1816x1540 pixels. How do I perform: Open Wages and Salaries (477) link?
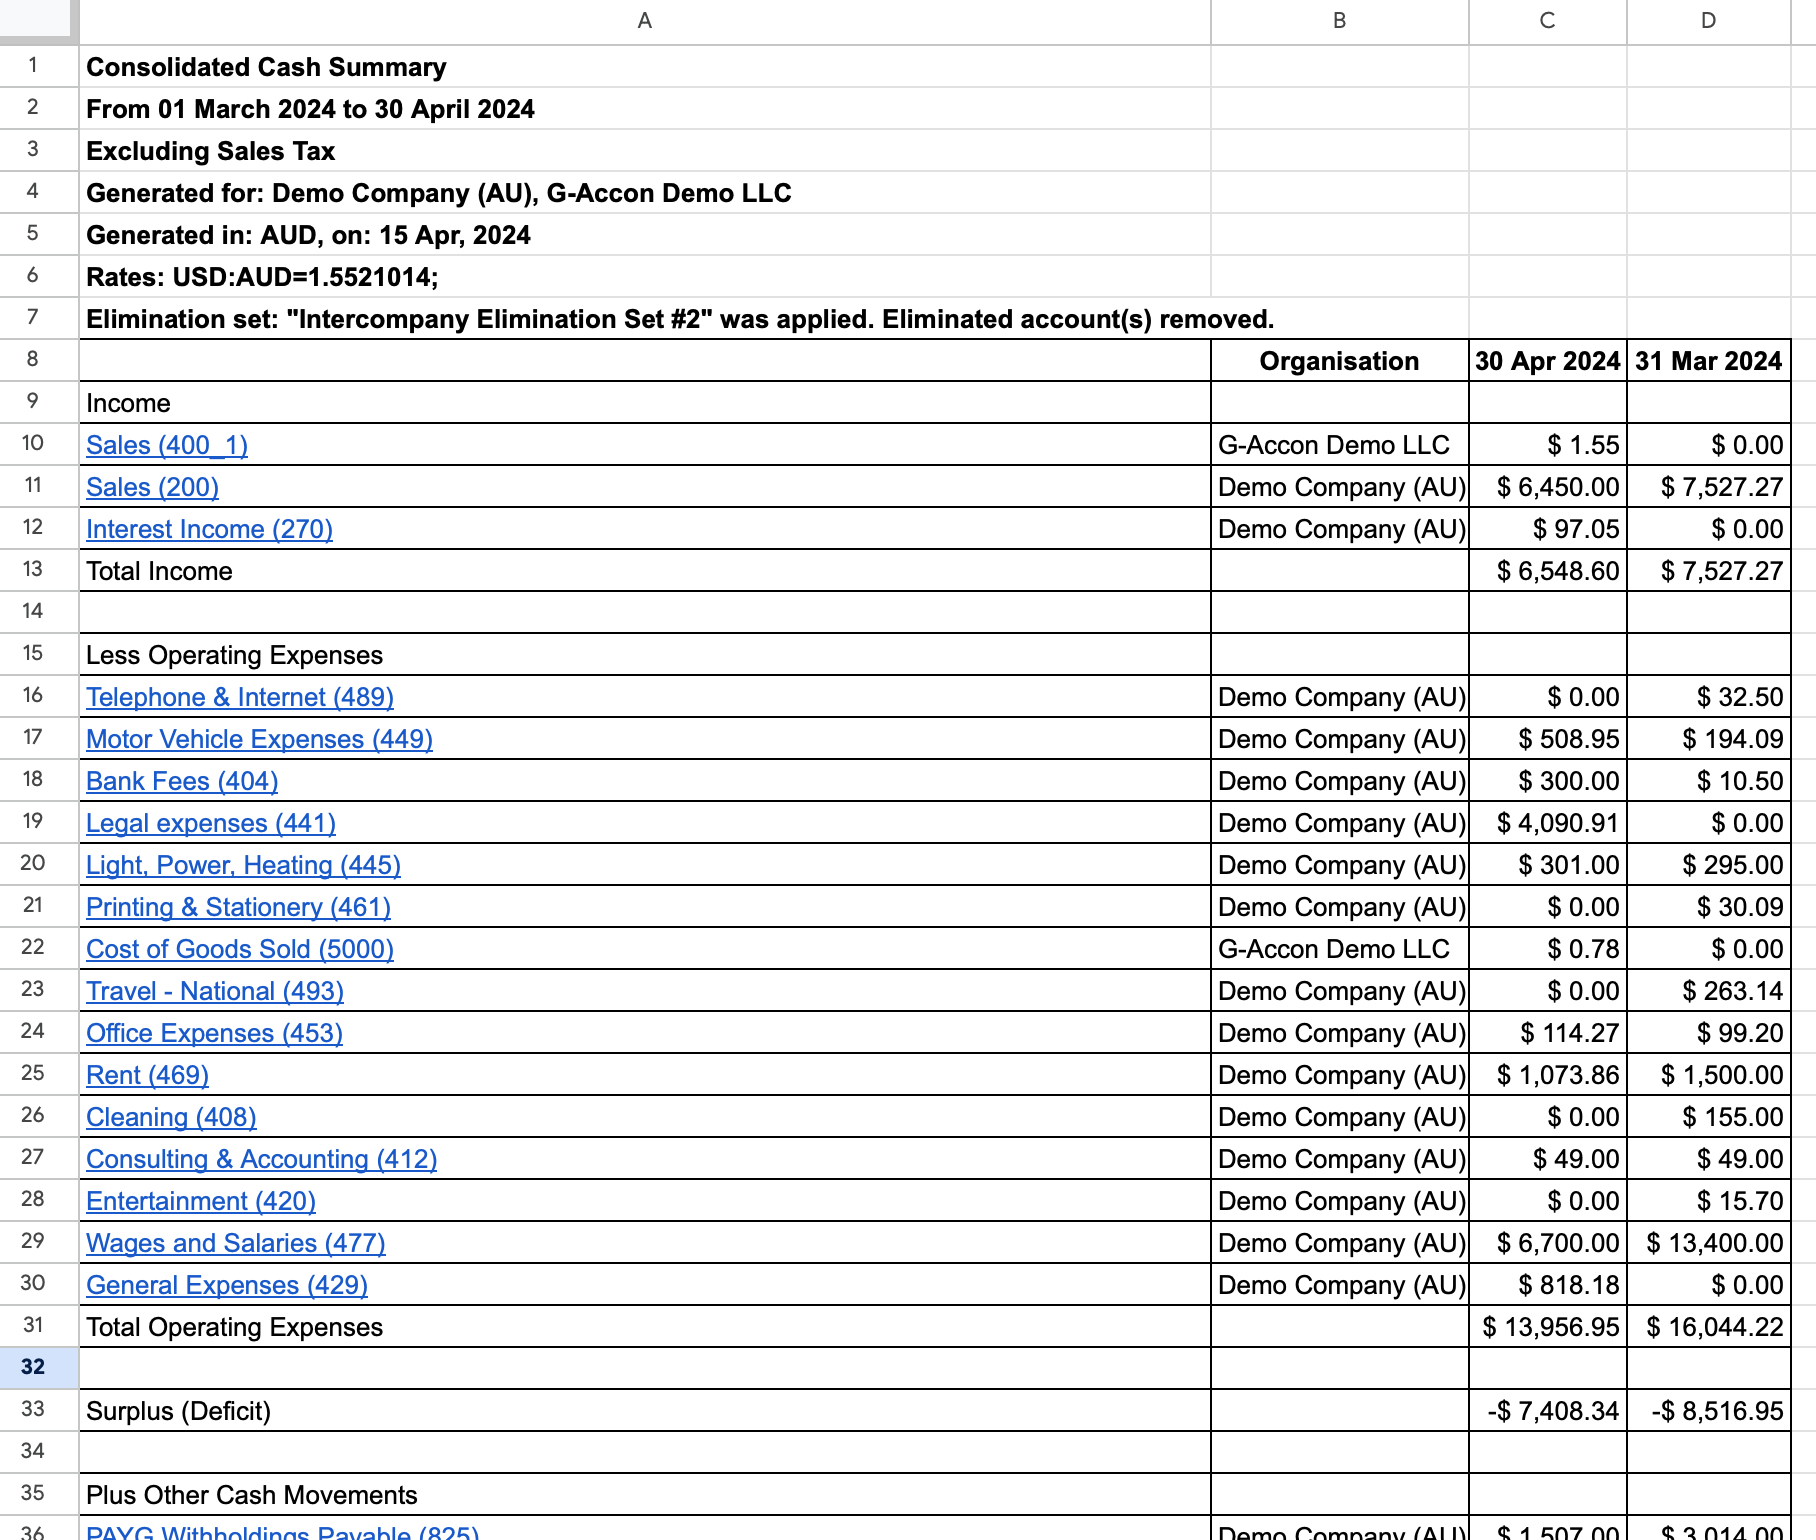[x=236, y=1243]
